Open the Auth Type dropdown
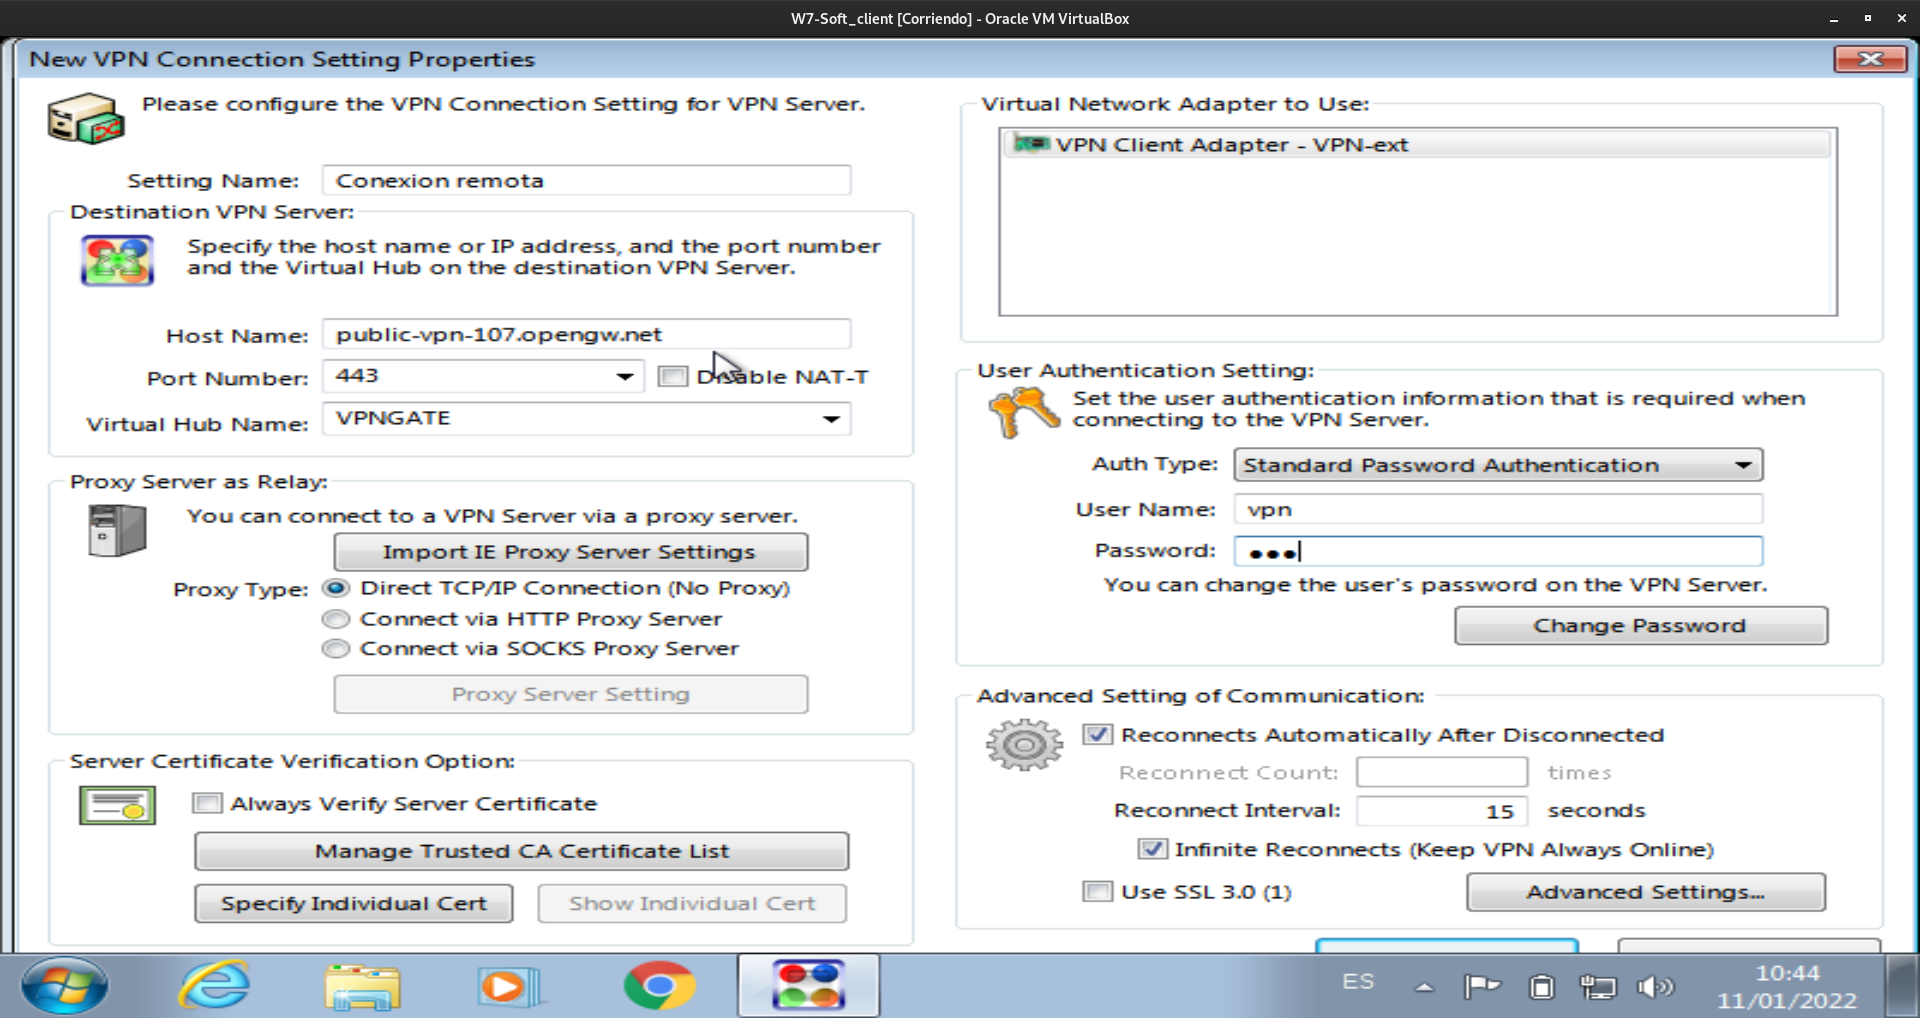Viewport: 1920px width, 1018px height. [x=1743, y=465]
